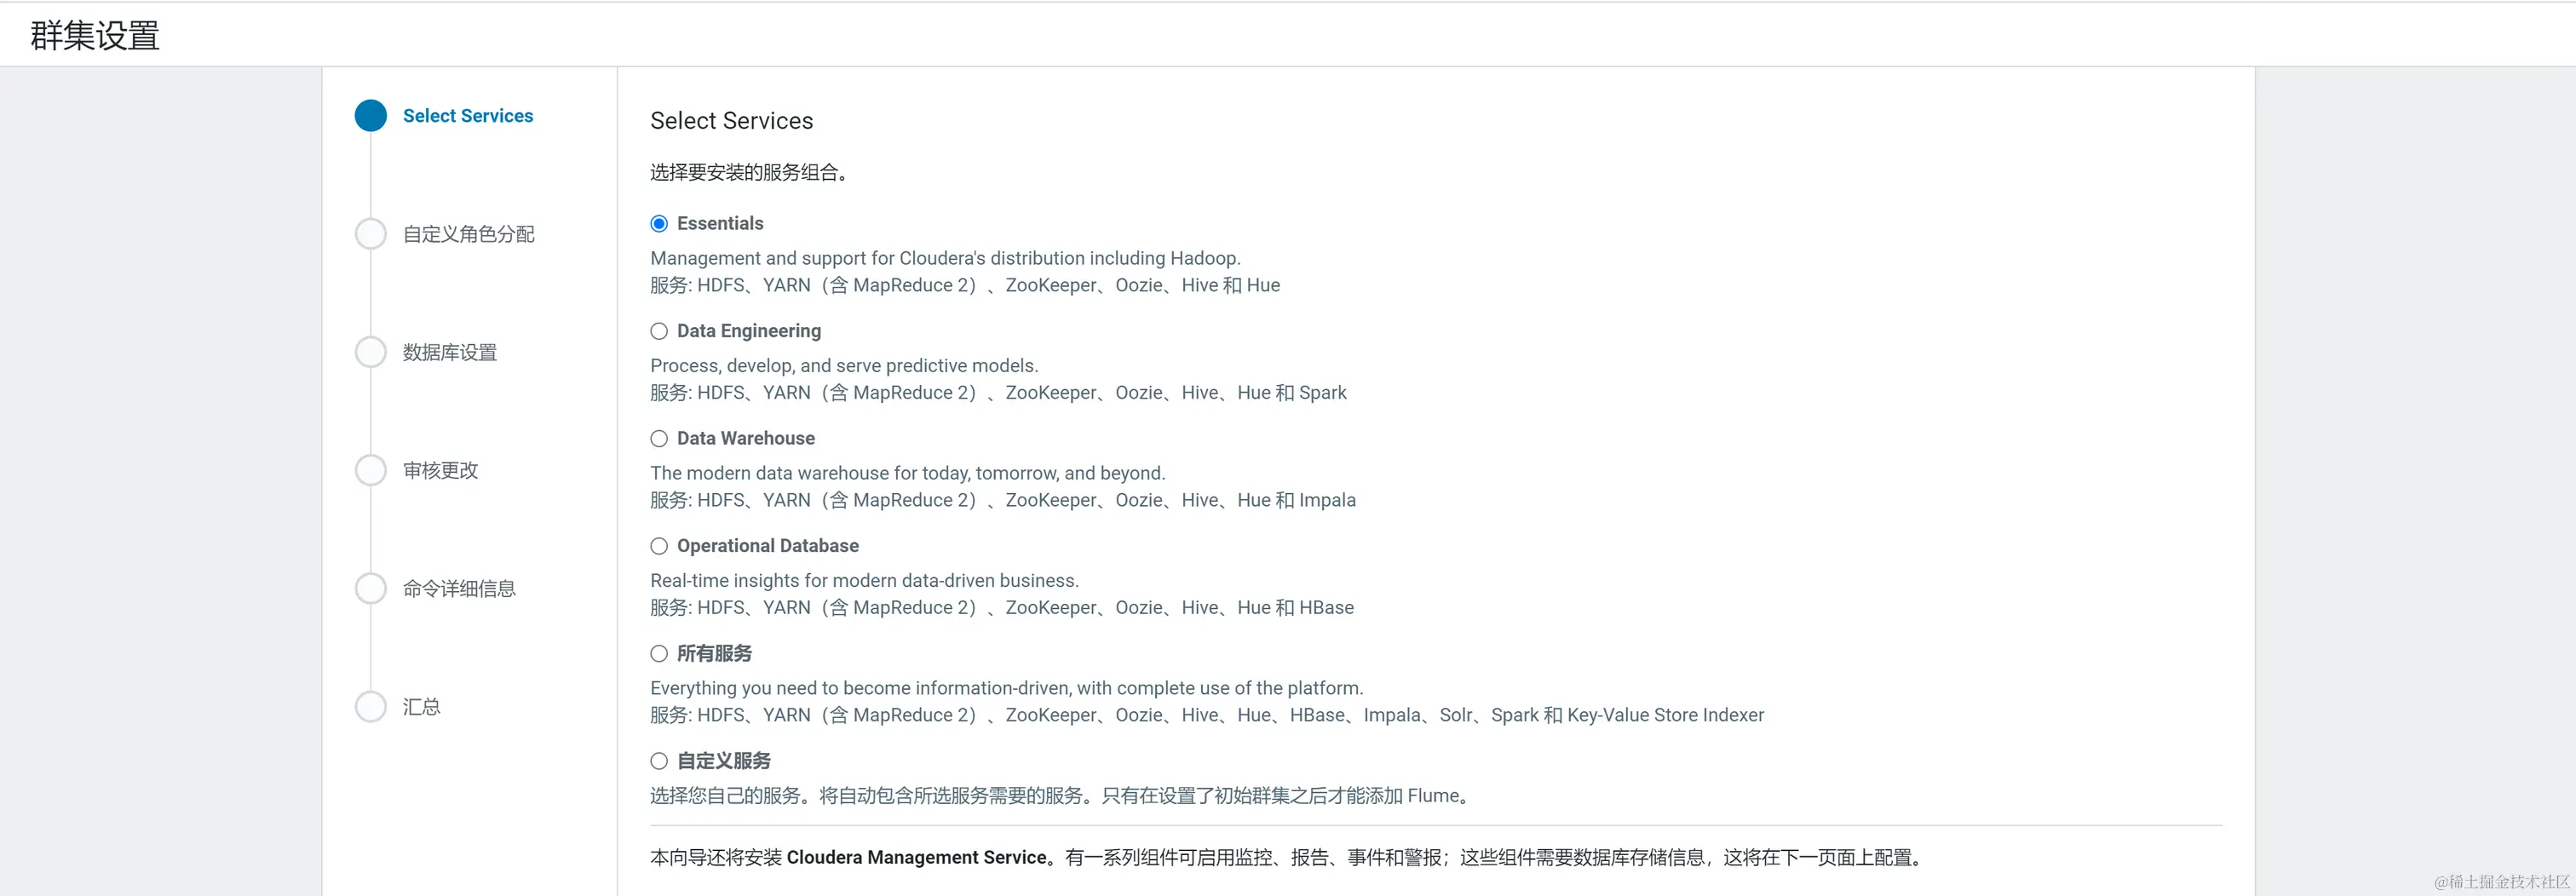
Task: Click the text "Process, develop, and serve predictive models."
Action: point(844,366)
